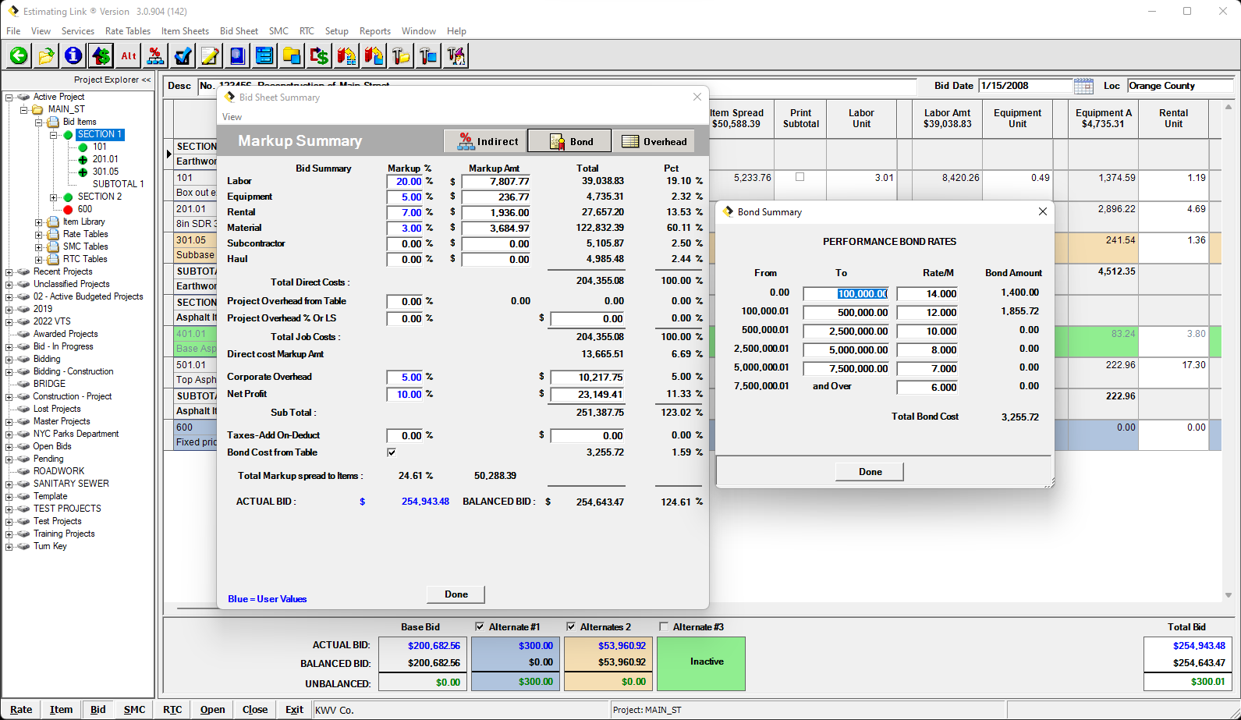Enable the Alternate #3 checkbox
The width and height of the screenshot is (1241, 720).
[x=663, y=626]
